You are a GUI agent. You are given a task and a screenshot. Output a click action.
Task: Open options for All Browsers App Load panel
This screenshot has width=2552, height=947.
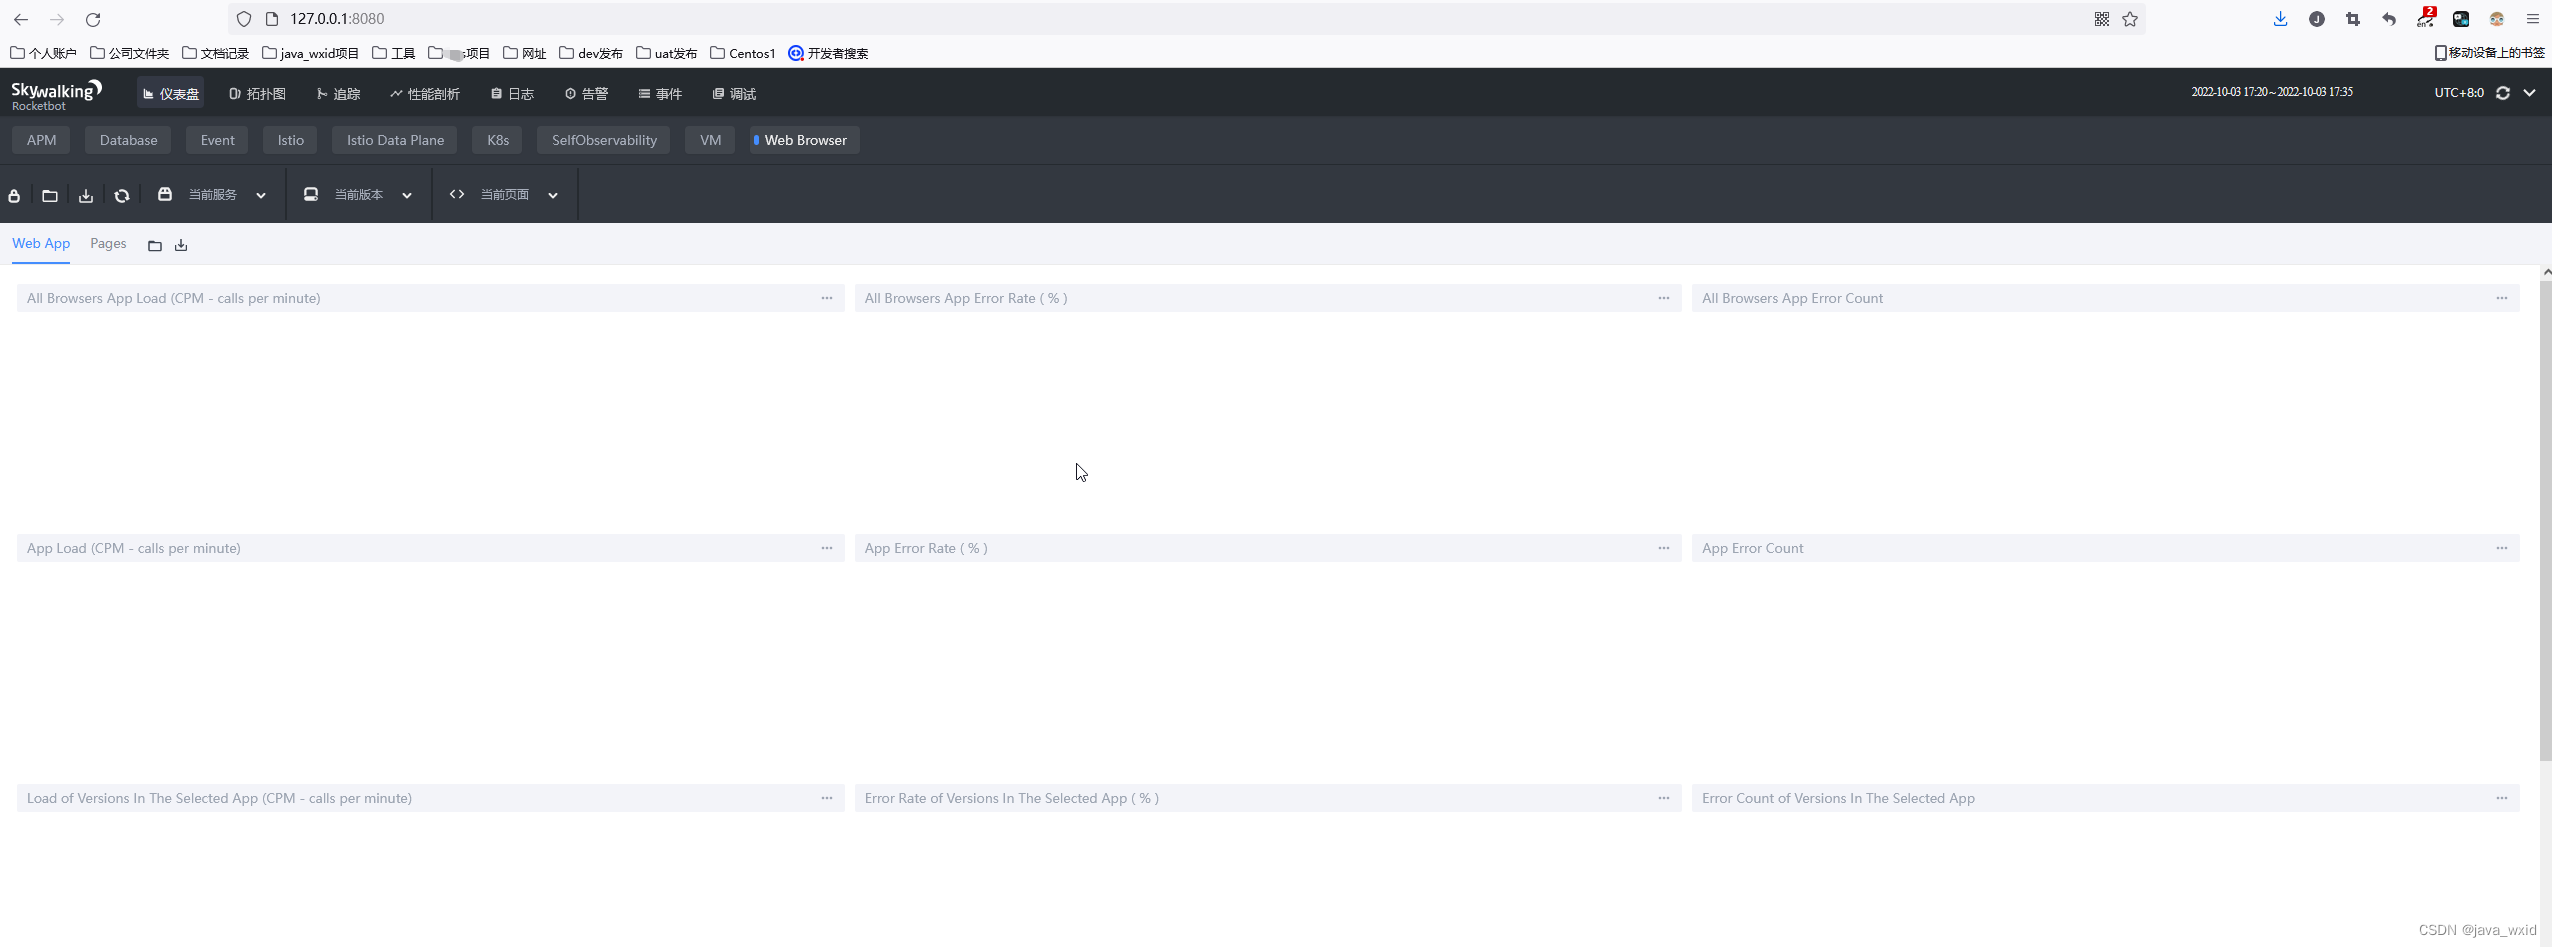coord(827,298)
